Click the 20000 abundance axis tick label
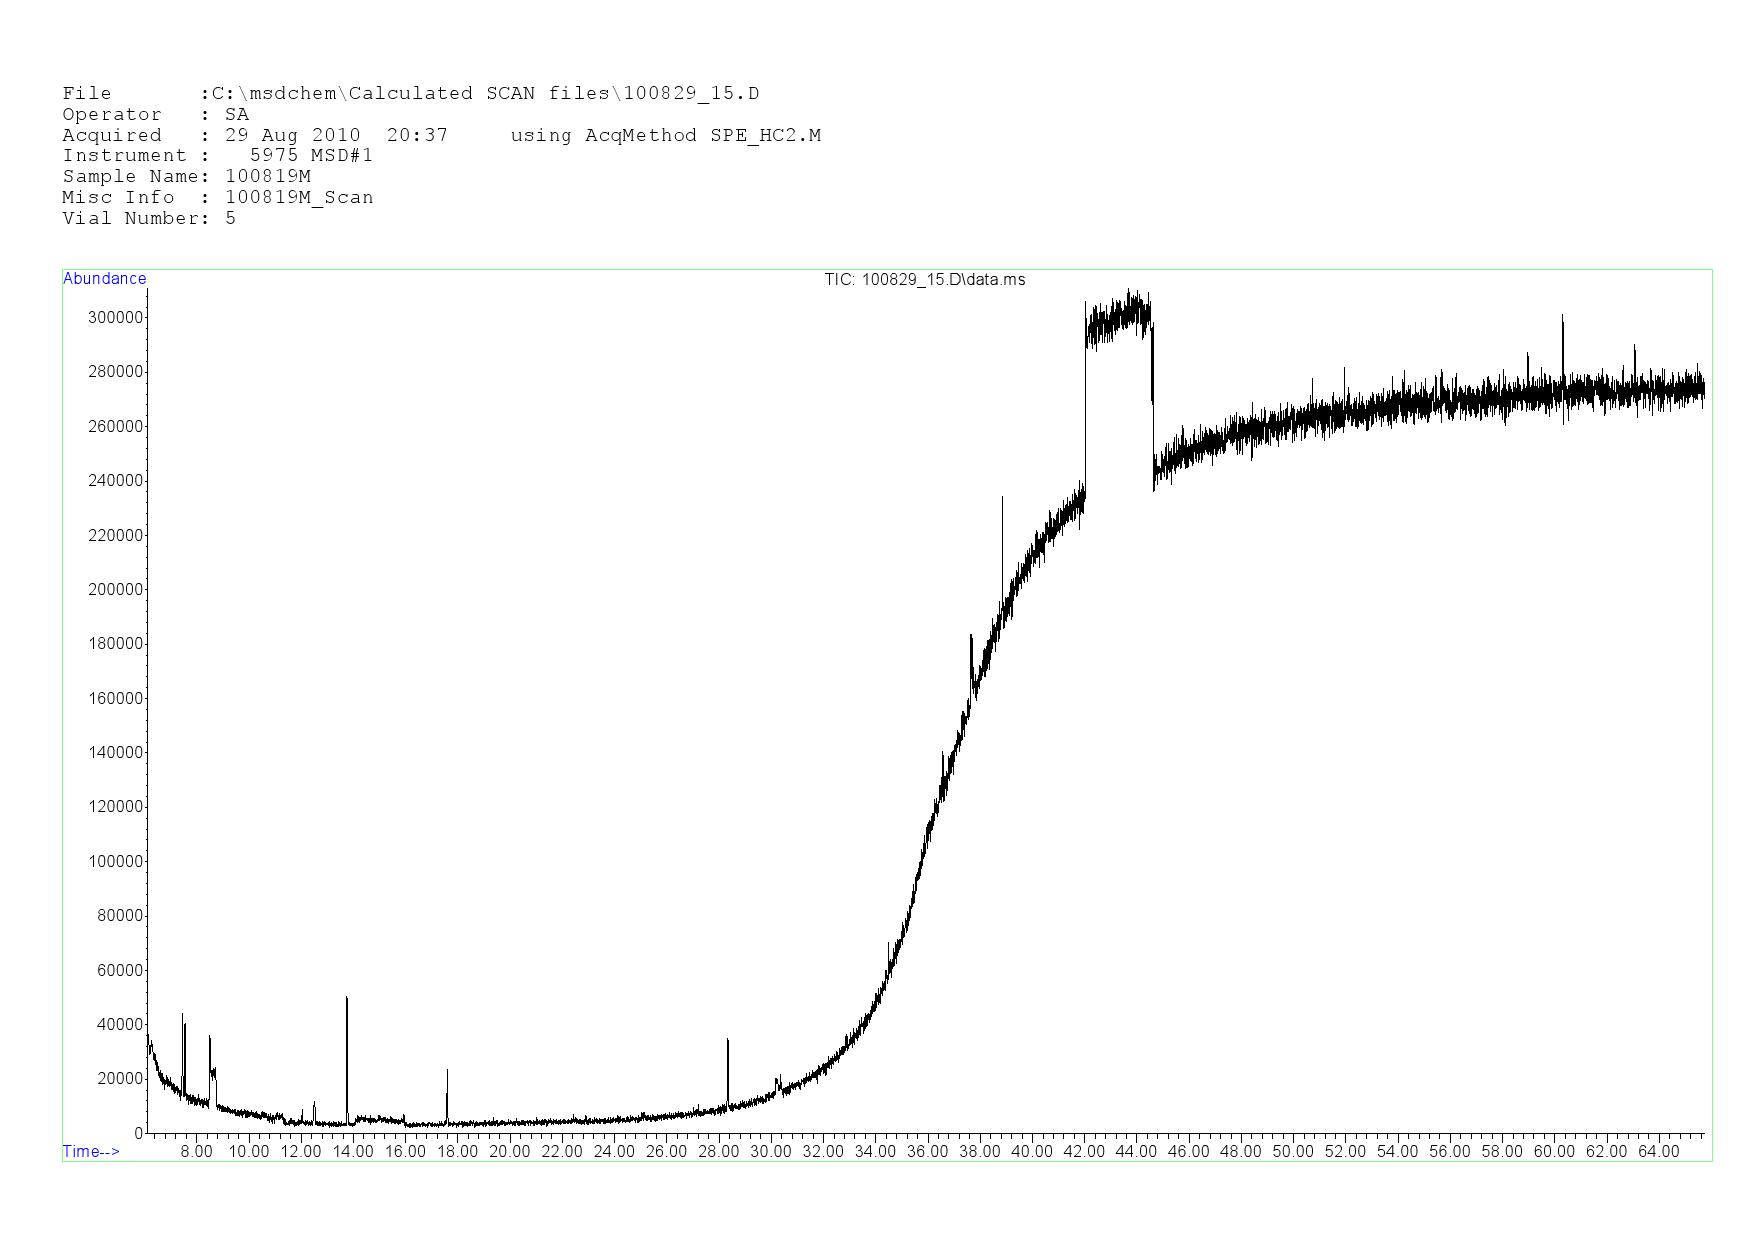Image resolution: width=1754 pixels, height=1240 pixels. click(119, 1079)
